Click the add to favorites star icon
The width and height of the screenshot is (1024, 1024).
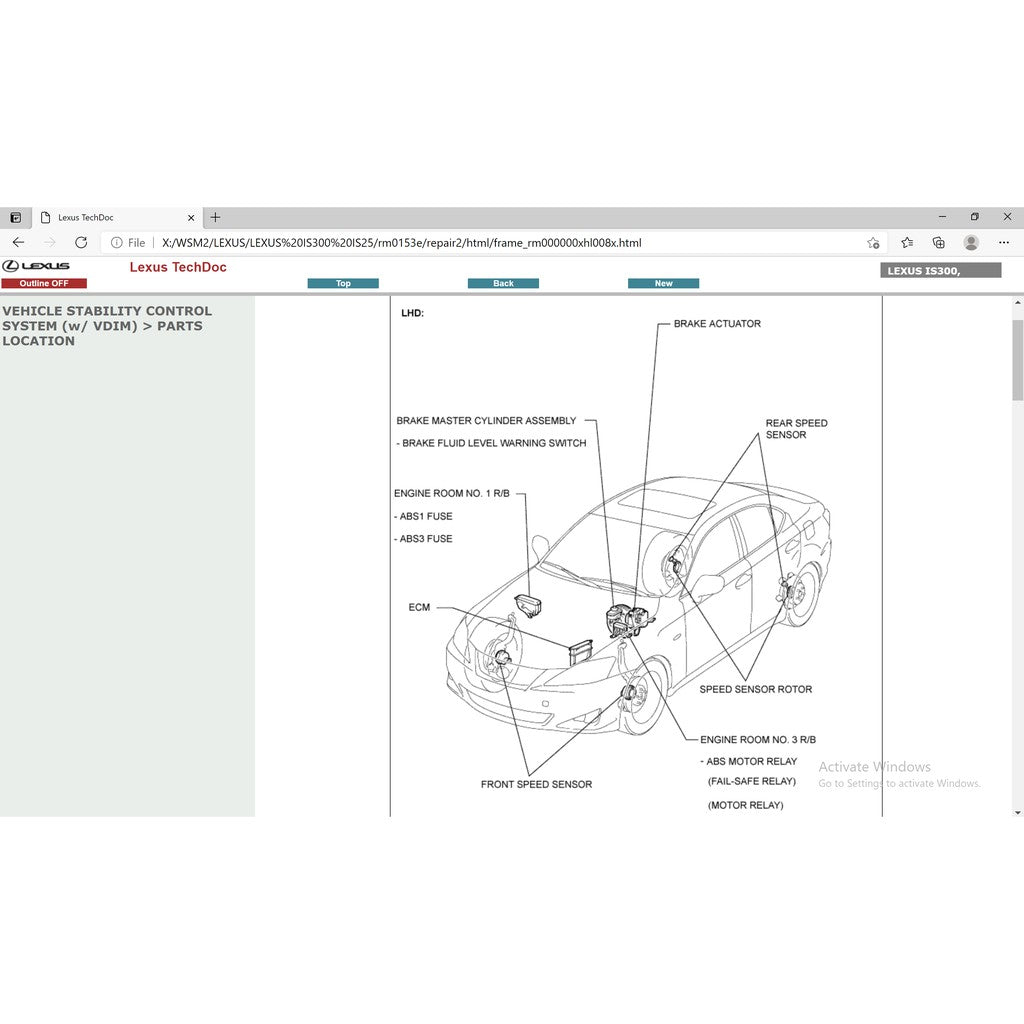tap(873, 242)
